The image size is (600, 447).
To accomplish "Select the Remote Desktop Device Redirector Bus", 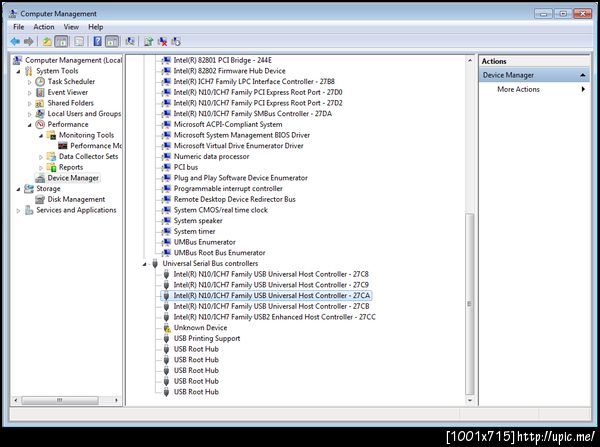I will coord(235,199).
